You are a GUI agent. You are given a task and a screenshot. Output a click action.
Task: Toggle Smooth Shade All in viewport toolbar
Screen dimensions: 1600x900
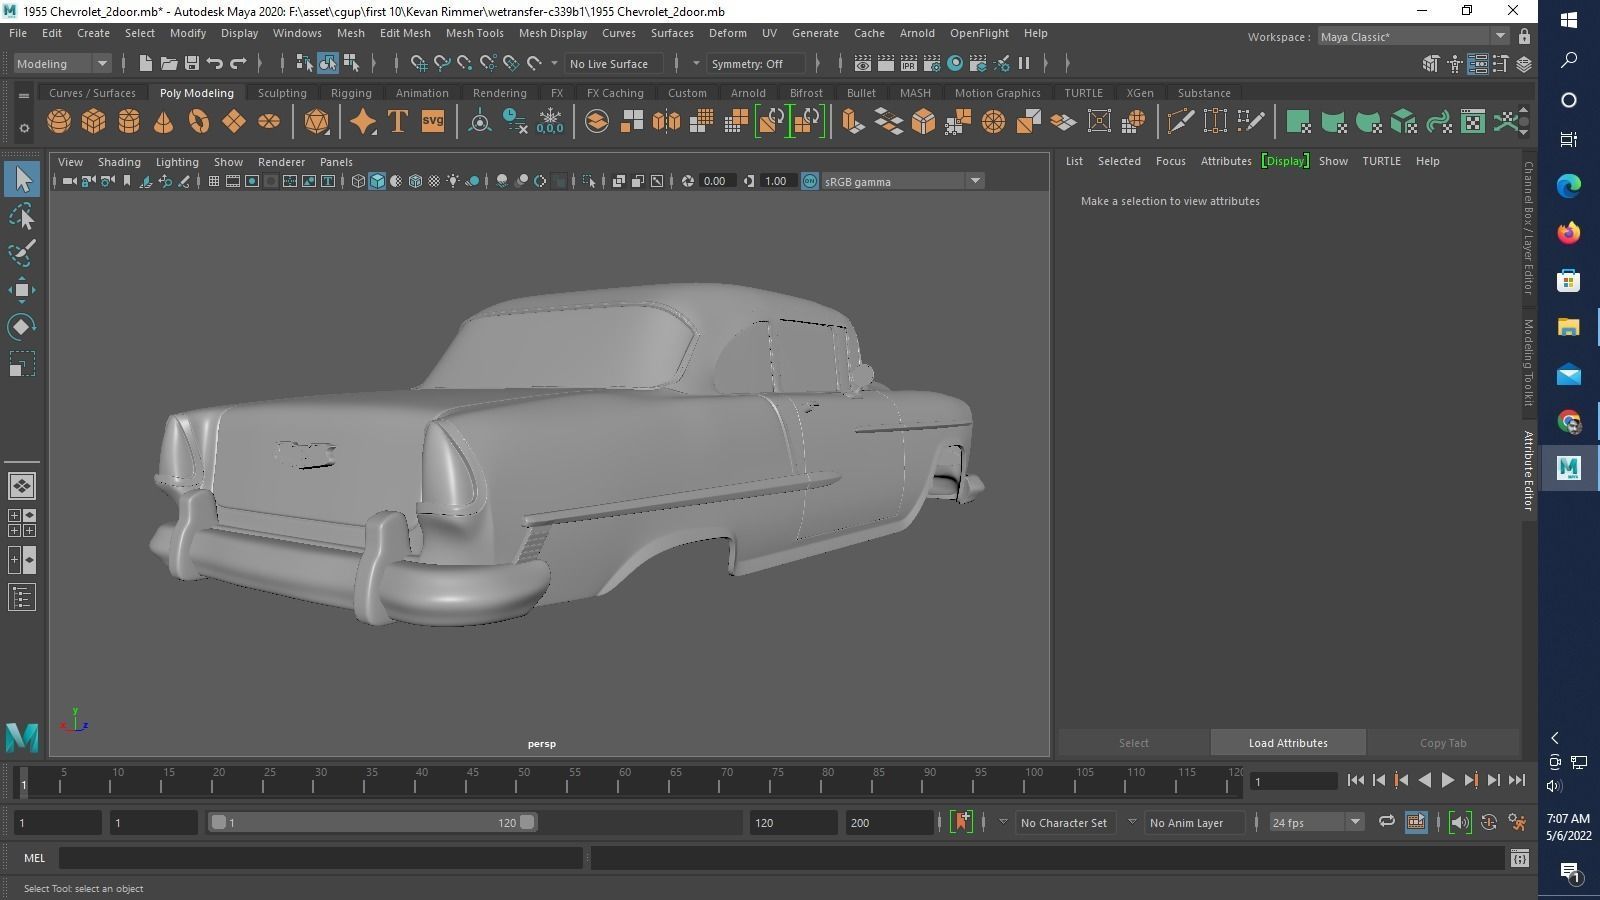tap(377, 181)
